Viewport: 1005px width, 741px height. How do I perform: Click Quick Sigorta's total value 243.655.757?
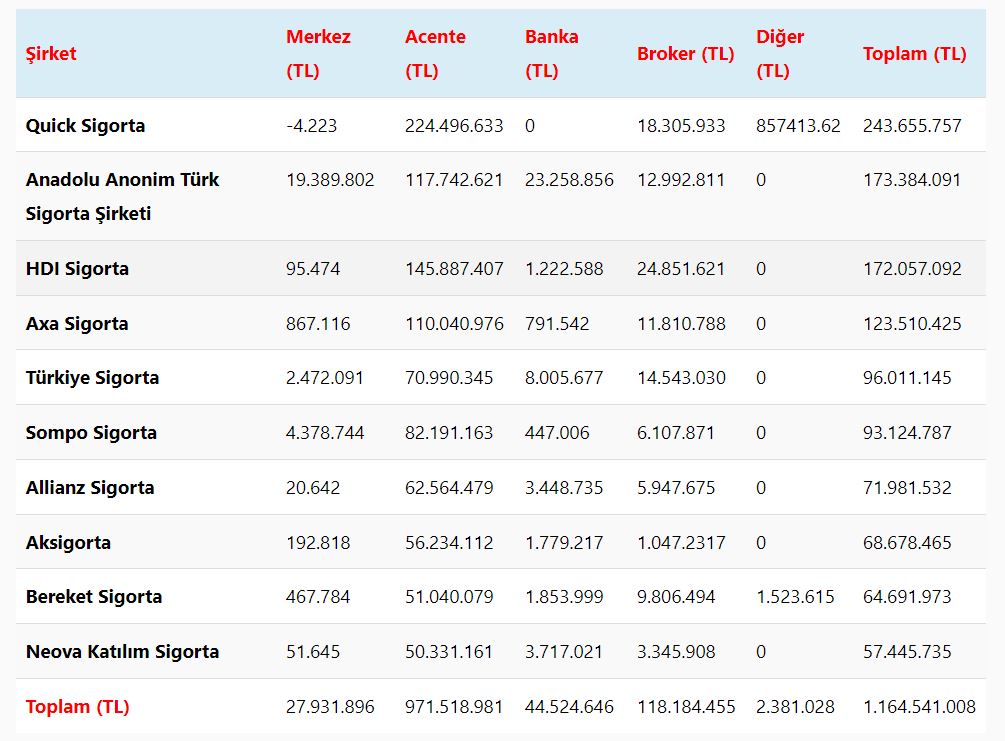[x=912, y=126]
